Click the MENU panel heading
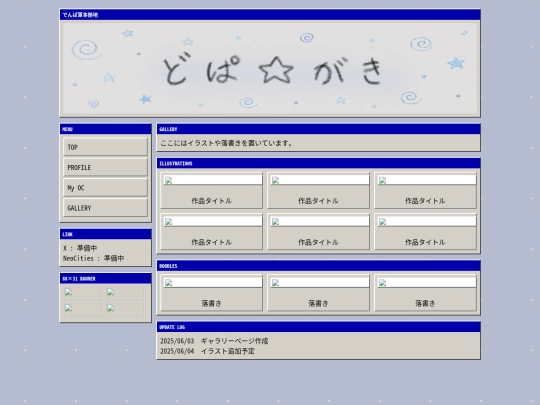Image resolution: width=540 pixels, height=405 pixels. point(68,129)
